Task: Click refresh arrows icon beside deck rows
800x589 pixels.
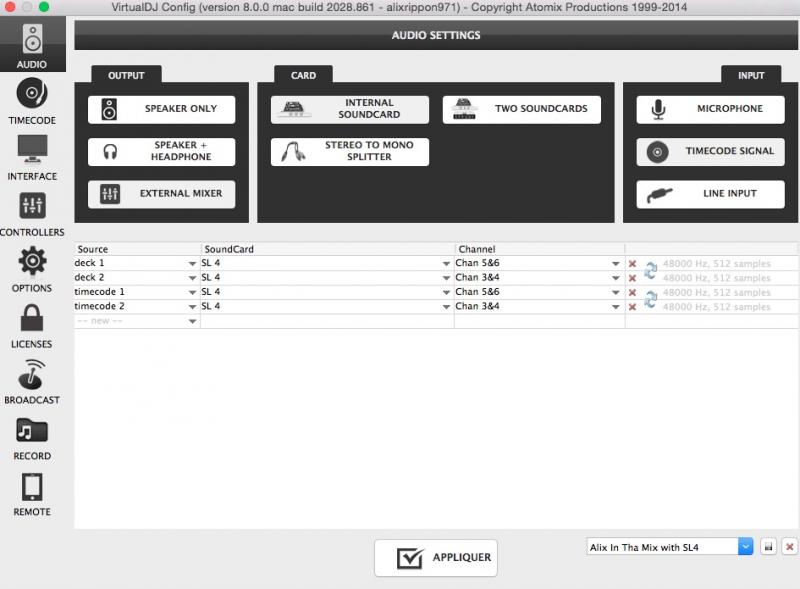Action: click(x=651, y=271)
